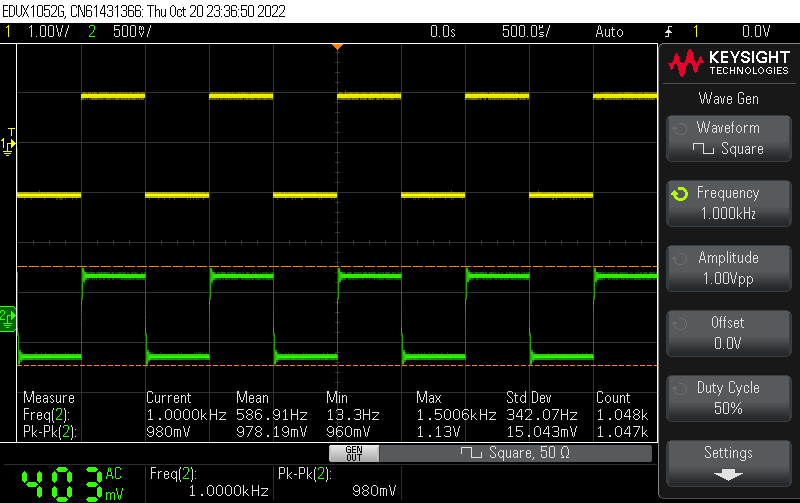This screenshot has width=800, height=503.
Task: Open the Duty Cycle 50% softkey
Action: pyautogui.click(x=728, y=398)
